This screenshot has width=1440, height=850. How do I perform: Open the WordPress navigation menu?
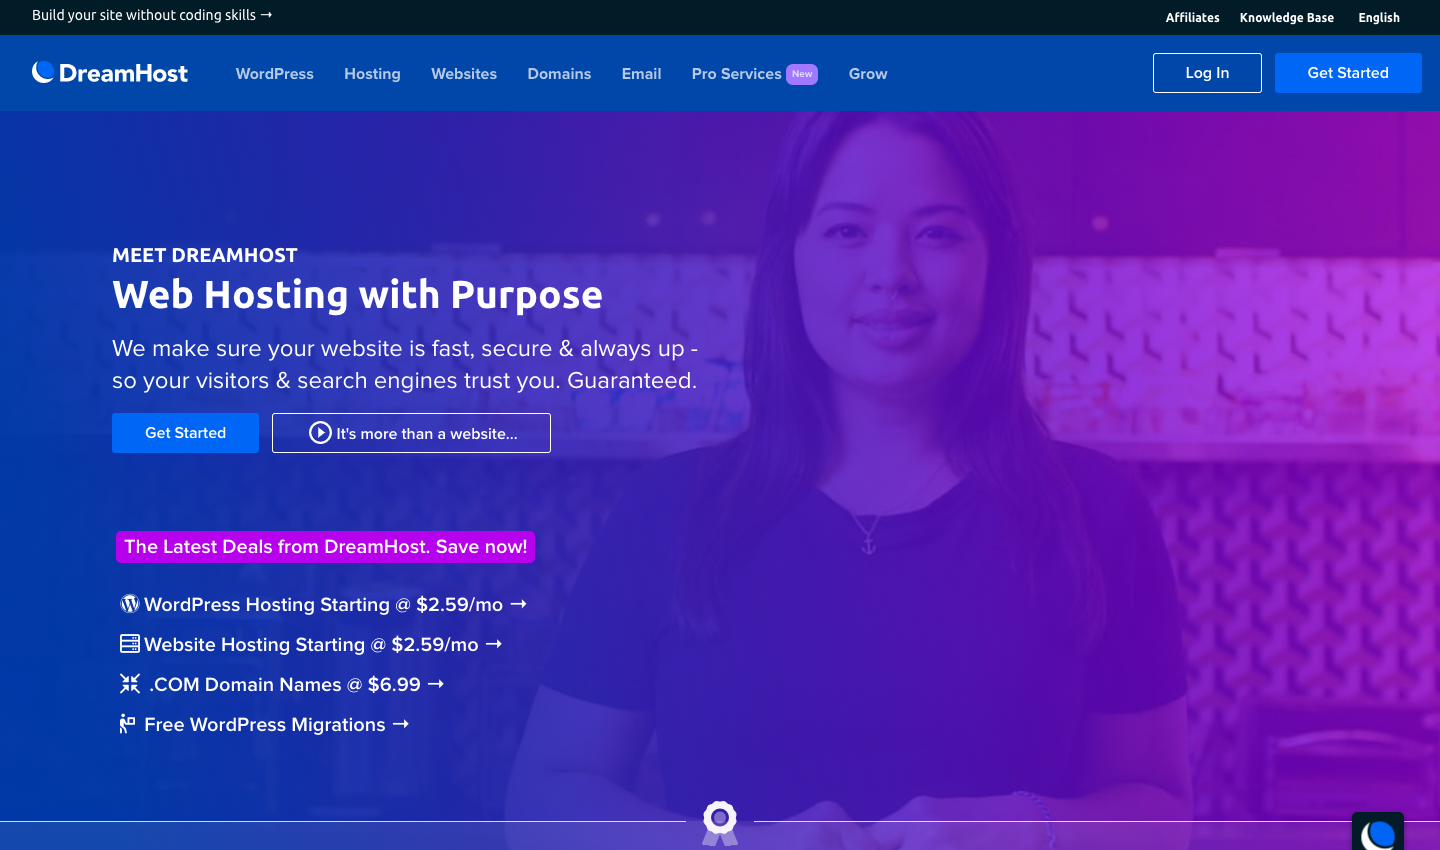click(275, 74)
